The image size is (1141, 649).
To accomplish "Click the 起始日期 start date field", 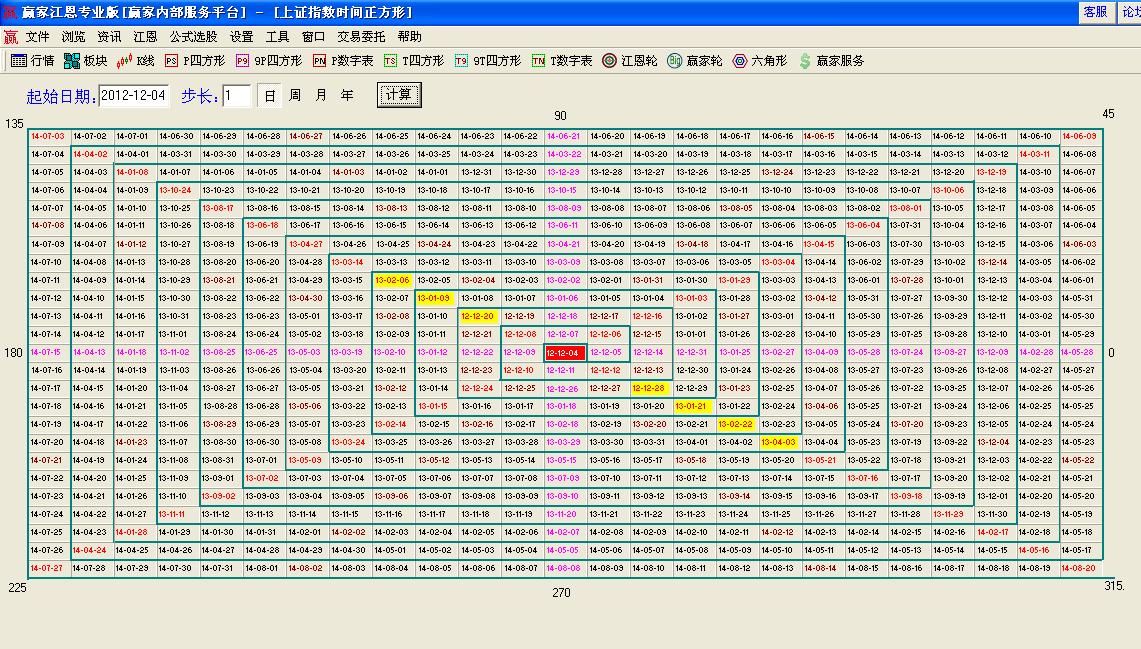I will [134, 96].
